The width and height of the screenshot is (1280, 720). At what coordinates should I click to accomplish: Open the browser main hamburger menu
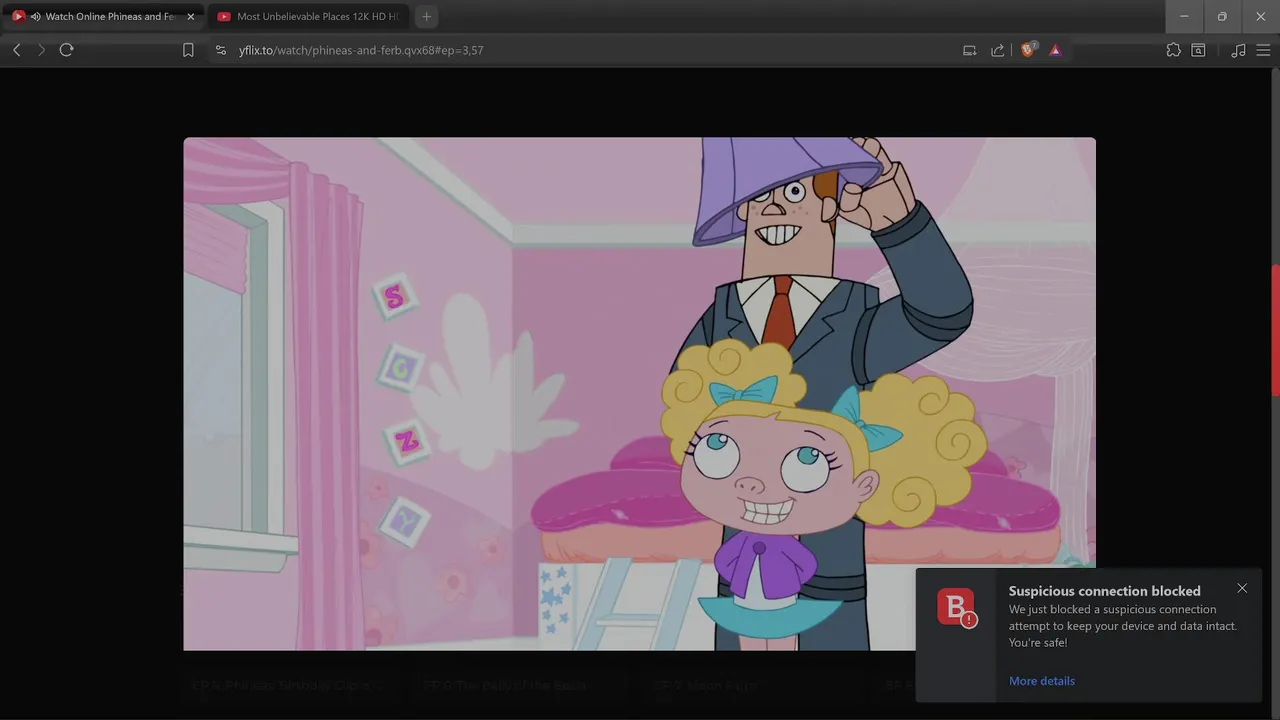1263,50
